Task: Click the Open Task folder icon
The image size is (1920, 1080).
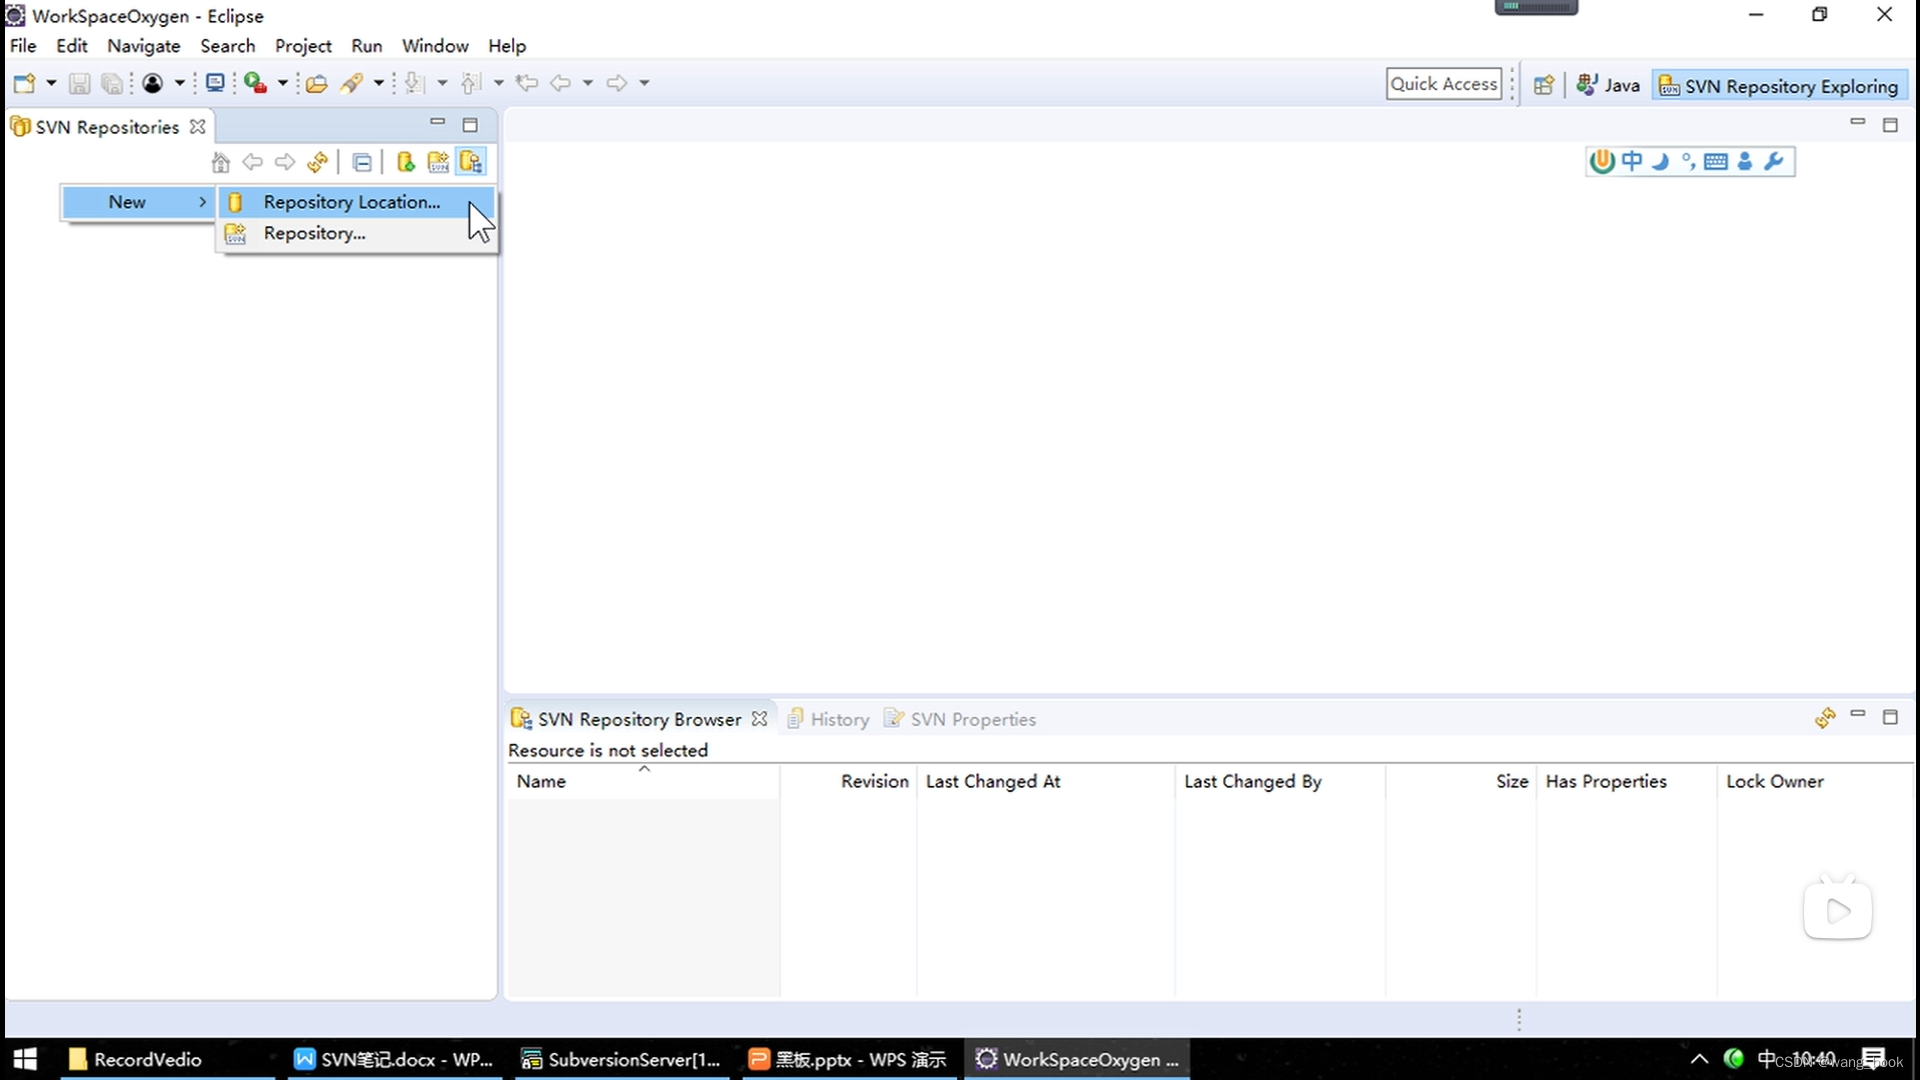Action: pyautogui.click(x=317, y=83)
